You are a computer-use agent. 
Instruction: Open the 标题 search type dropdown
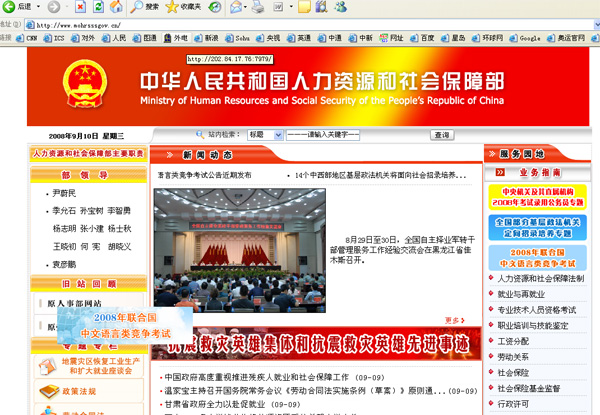click(x=265, y=135)
